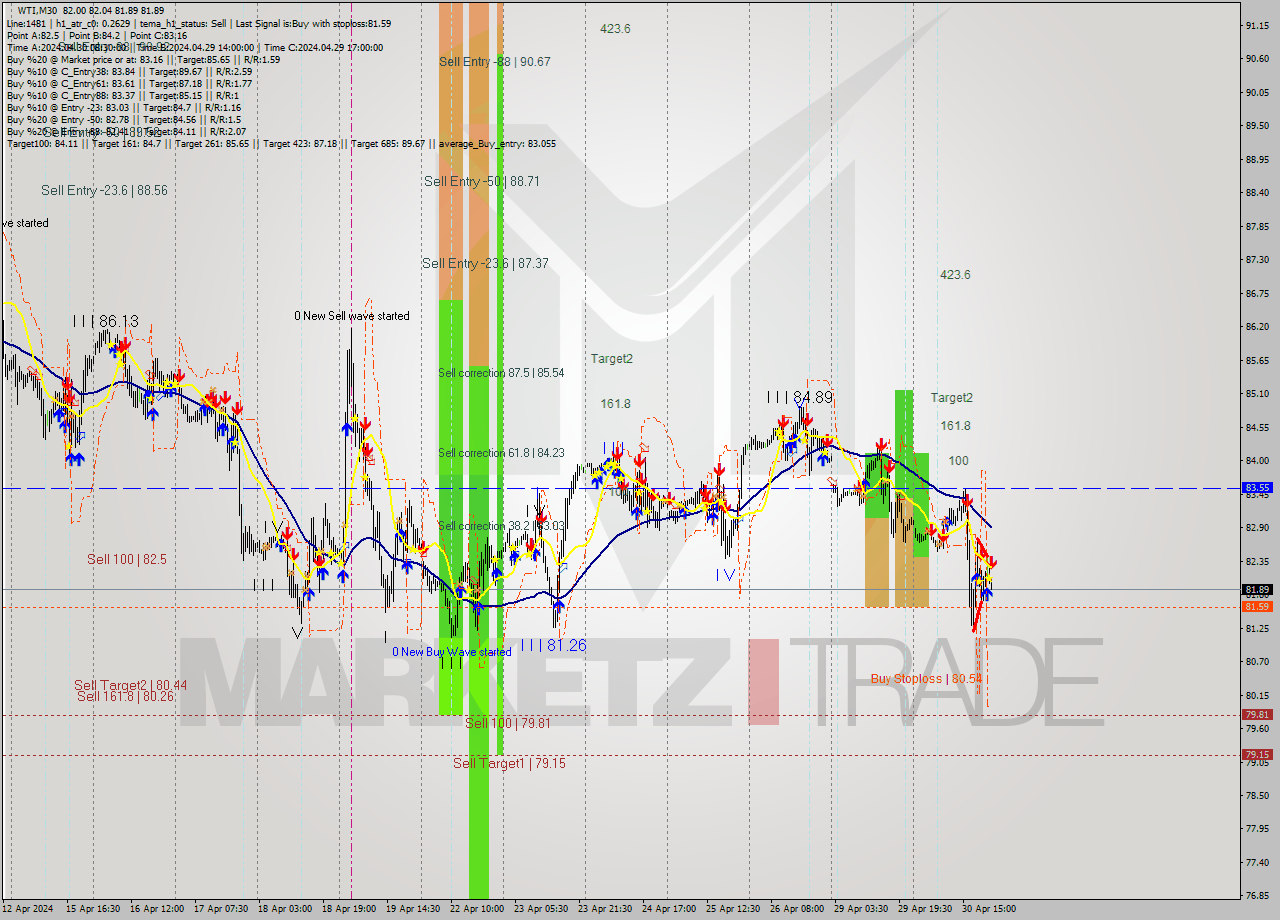Click 'Sell Entry -88 | 90.67' label

[x=495, y=61]
